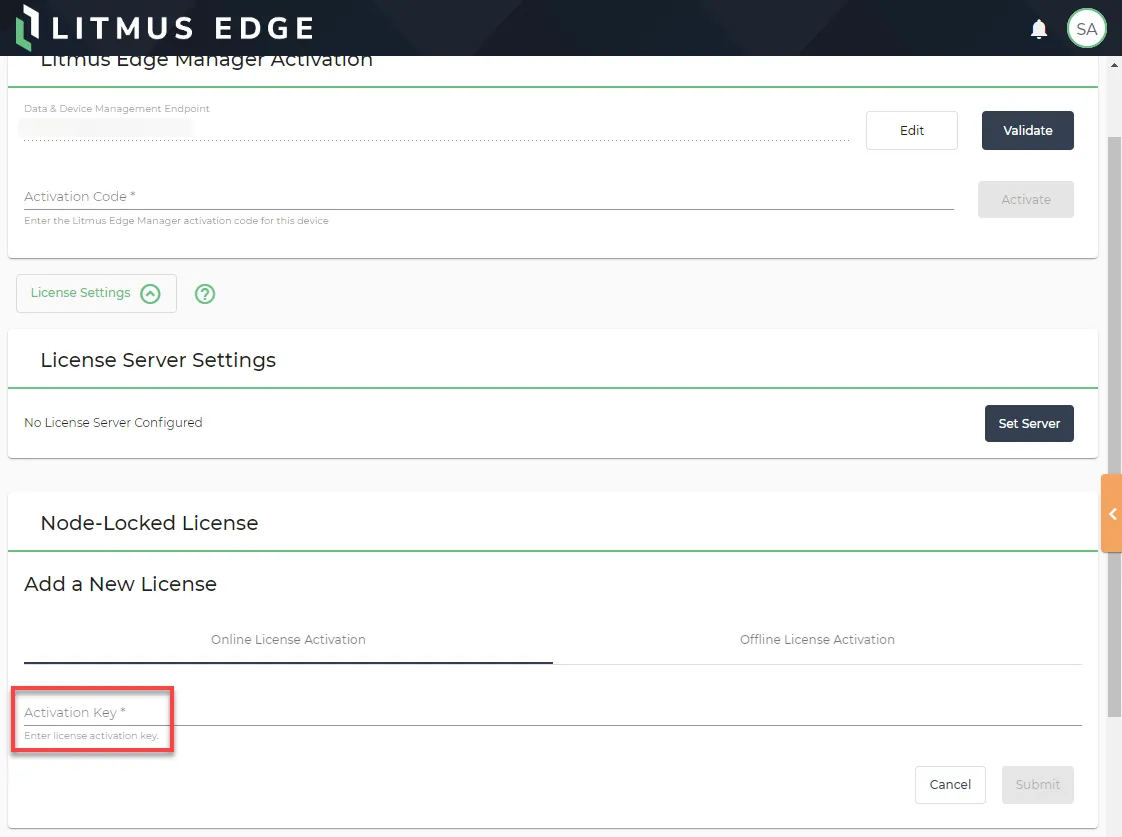Validate the management endpoint
1122x837 pixels.
pos(1028,130)
